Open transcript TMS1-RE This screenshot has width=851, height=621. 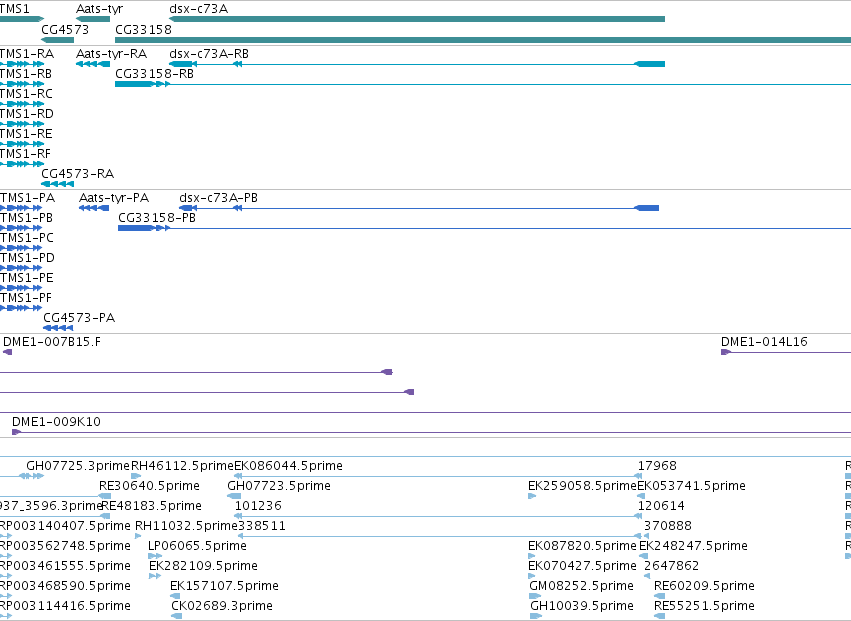click(26, 134)
